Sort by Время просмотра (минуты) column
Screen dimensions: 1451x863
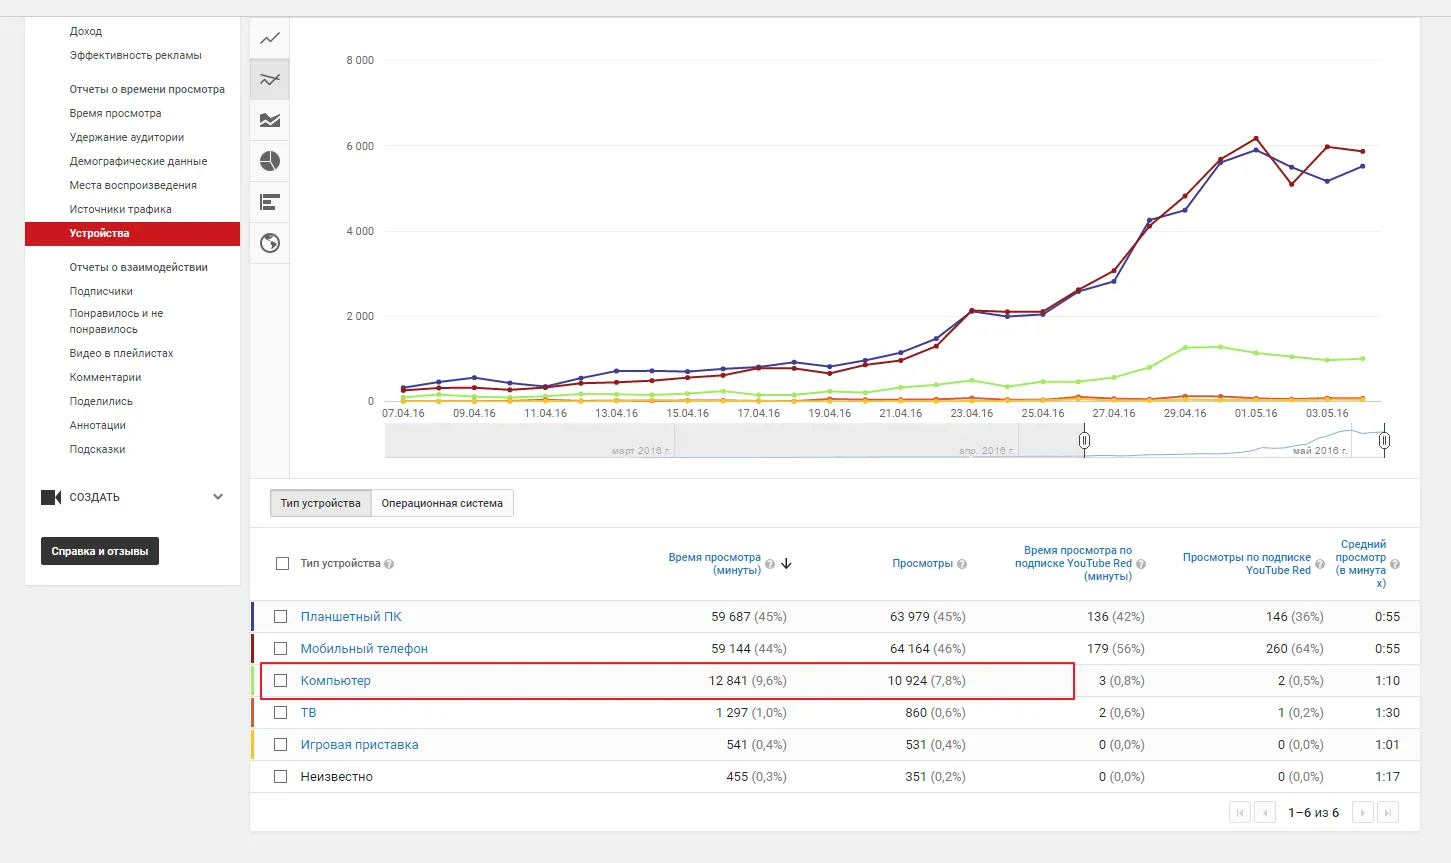click(715, 564)
